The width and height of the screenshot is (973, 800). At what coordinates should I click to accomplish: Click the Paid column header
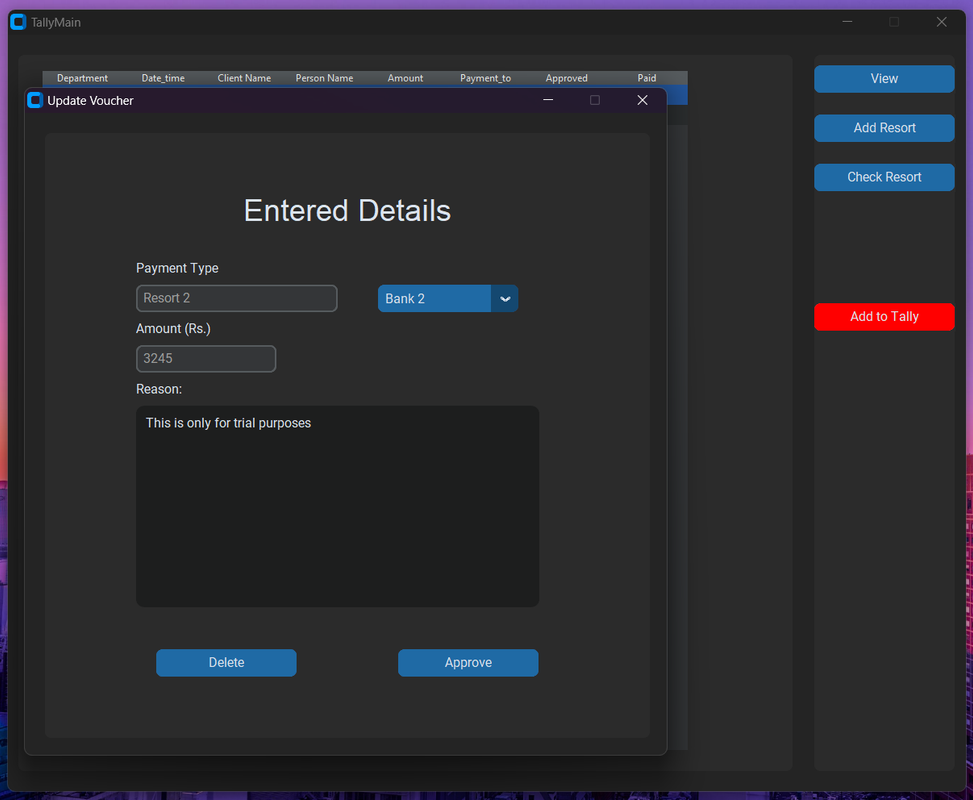pos(647,78)
